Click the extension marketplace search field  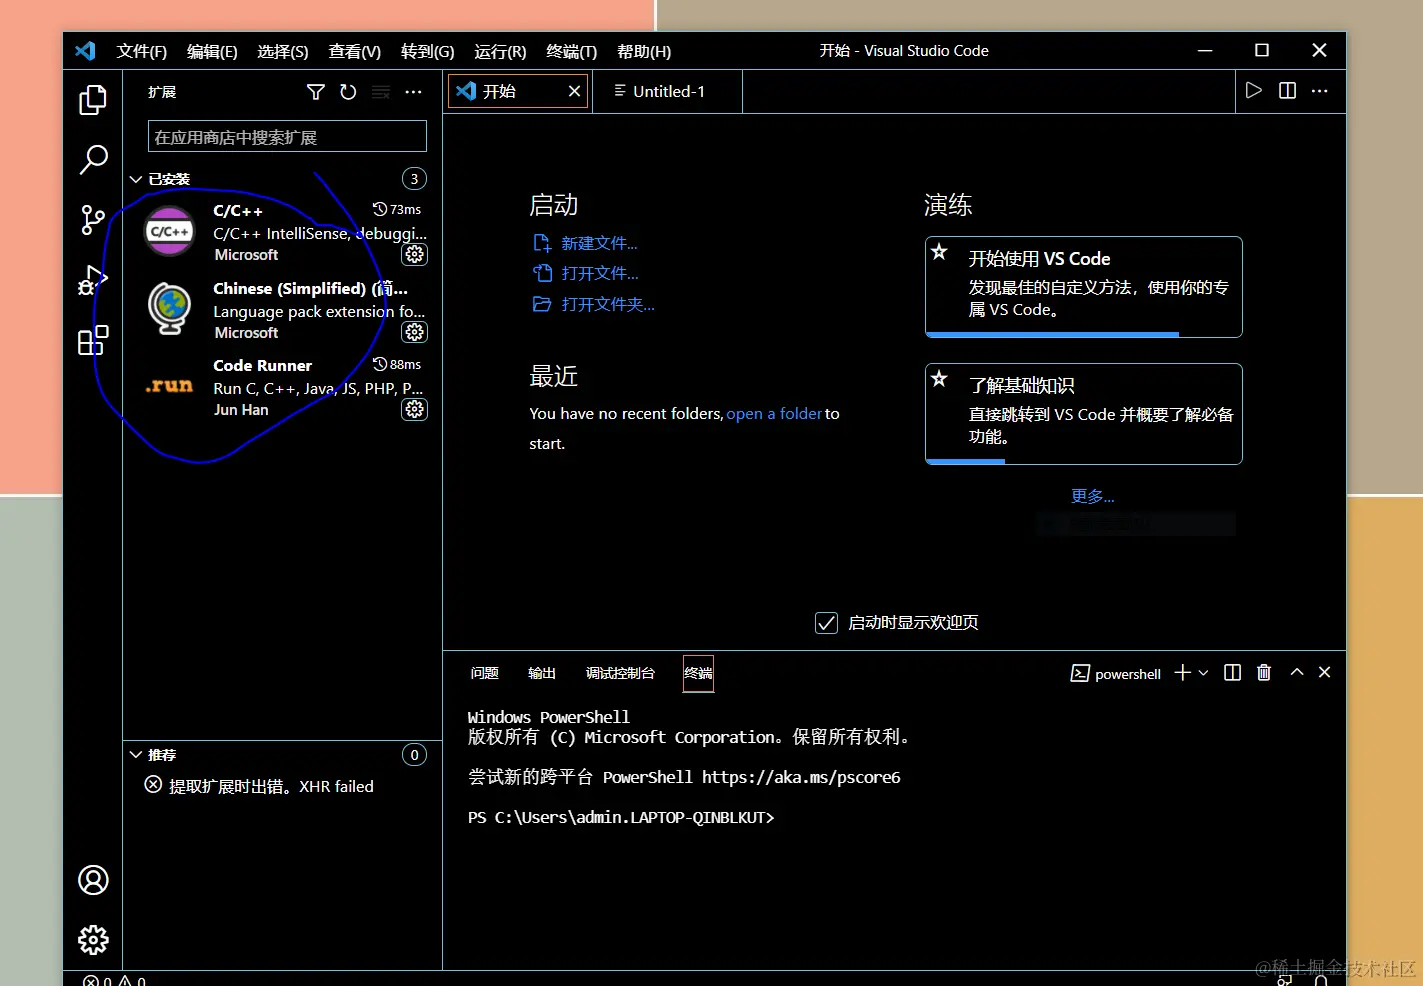(x=287, y=137)
